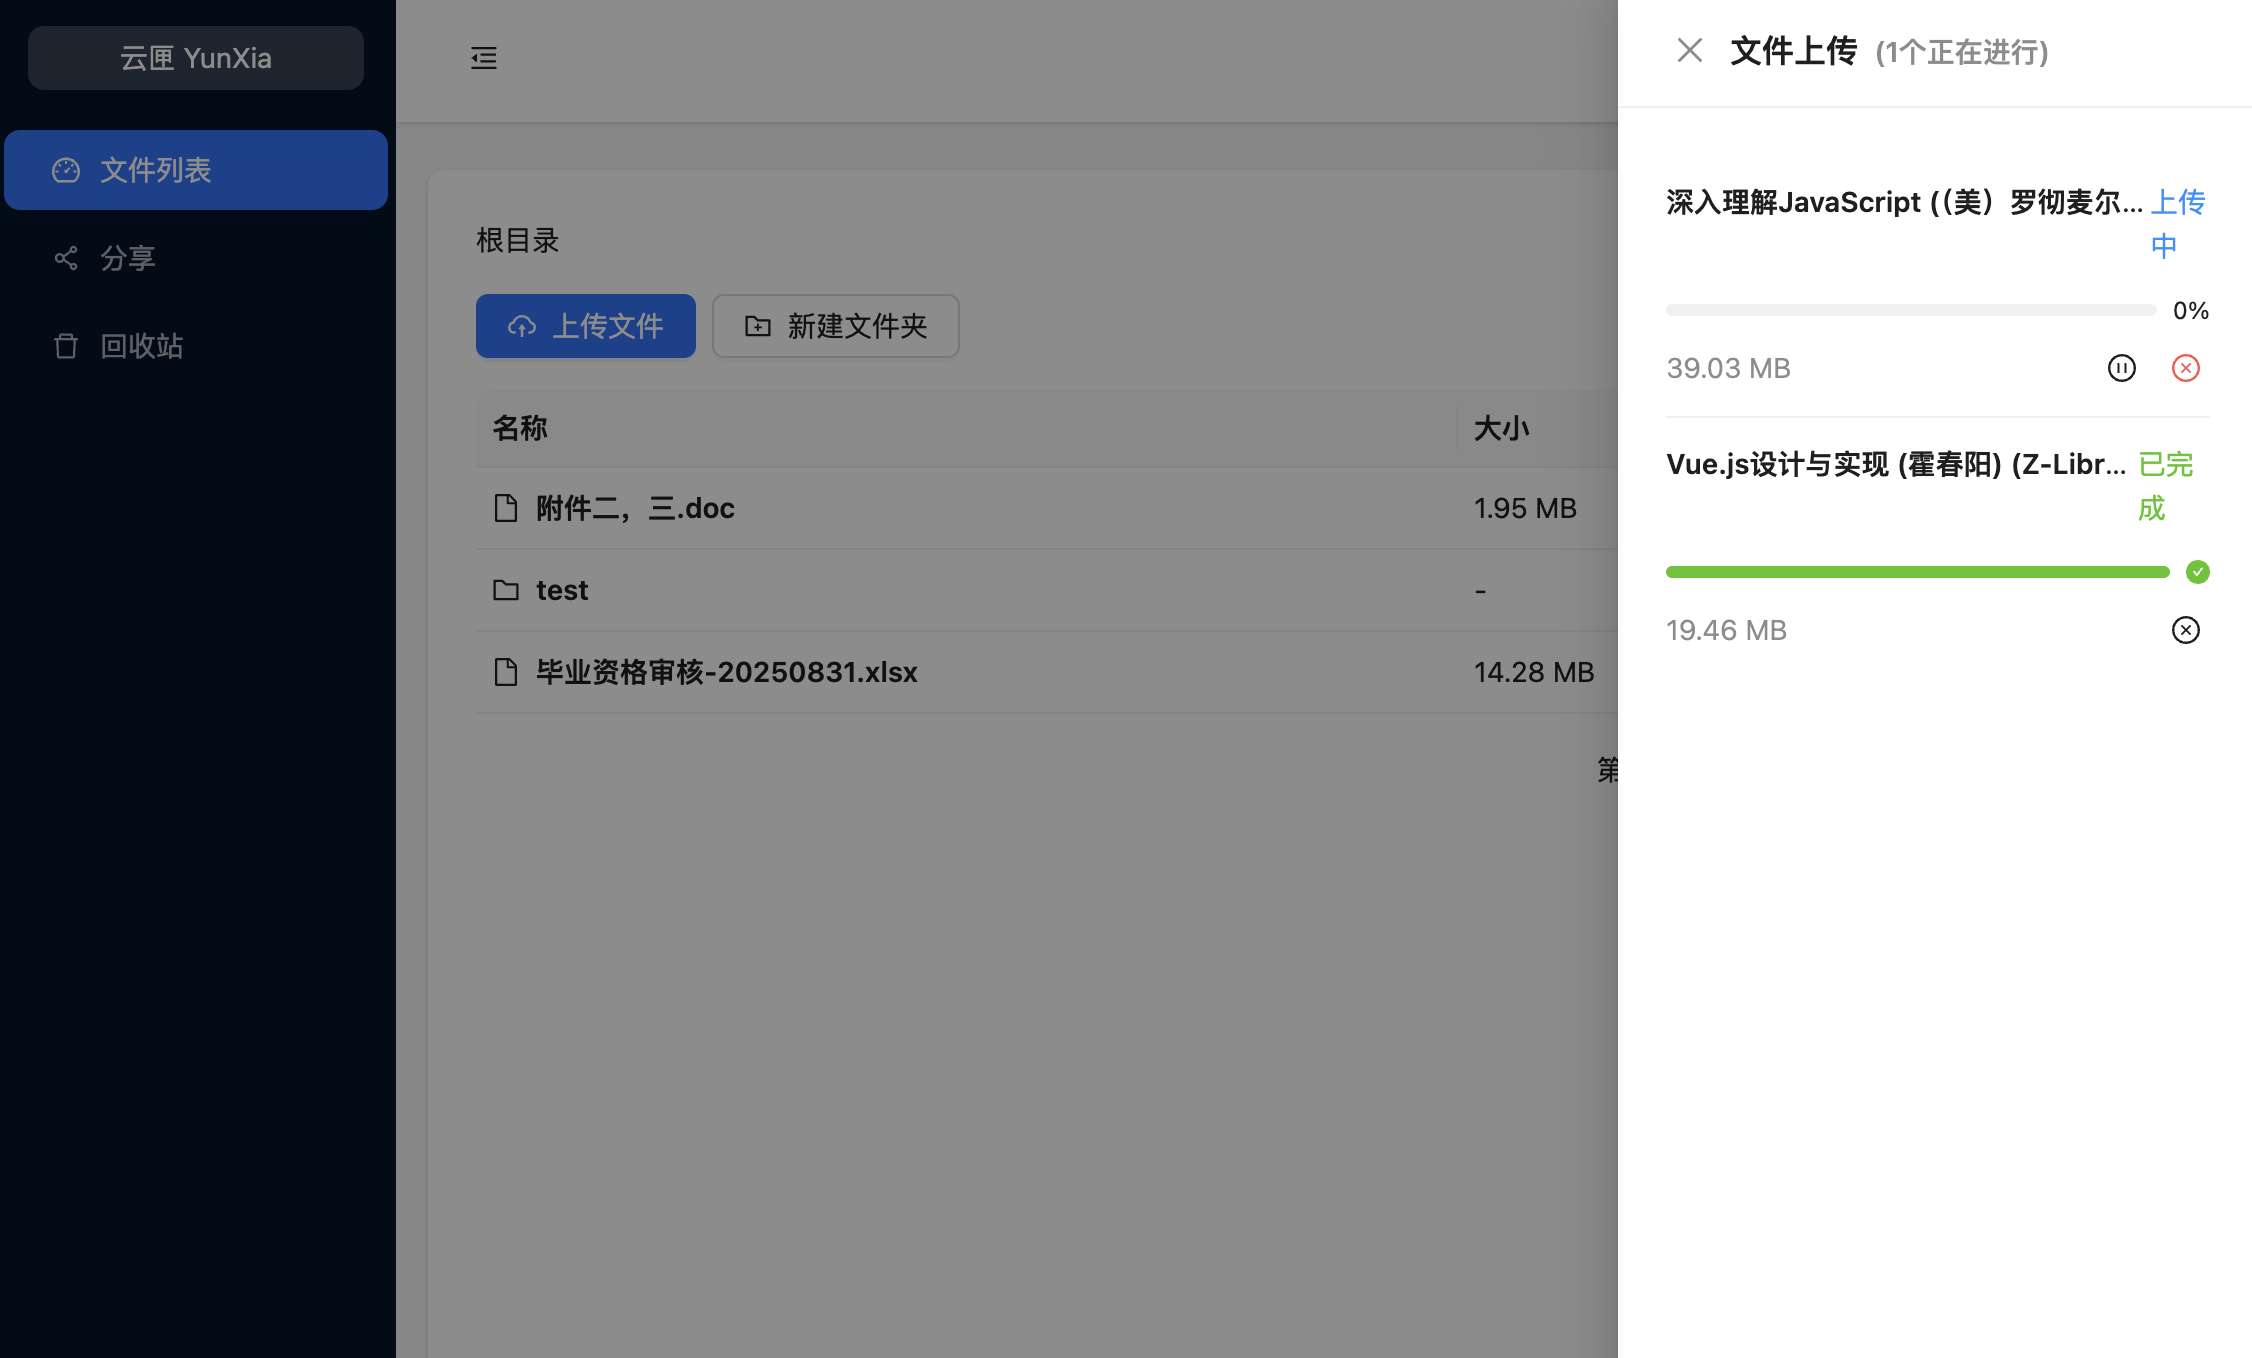Click the 大小 column header
Viewport: 2252px width, 1358px height.
(1501, 428)
